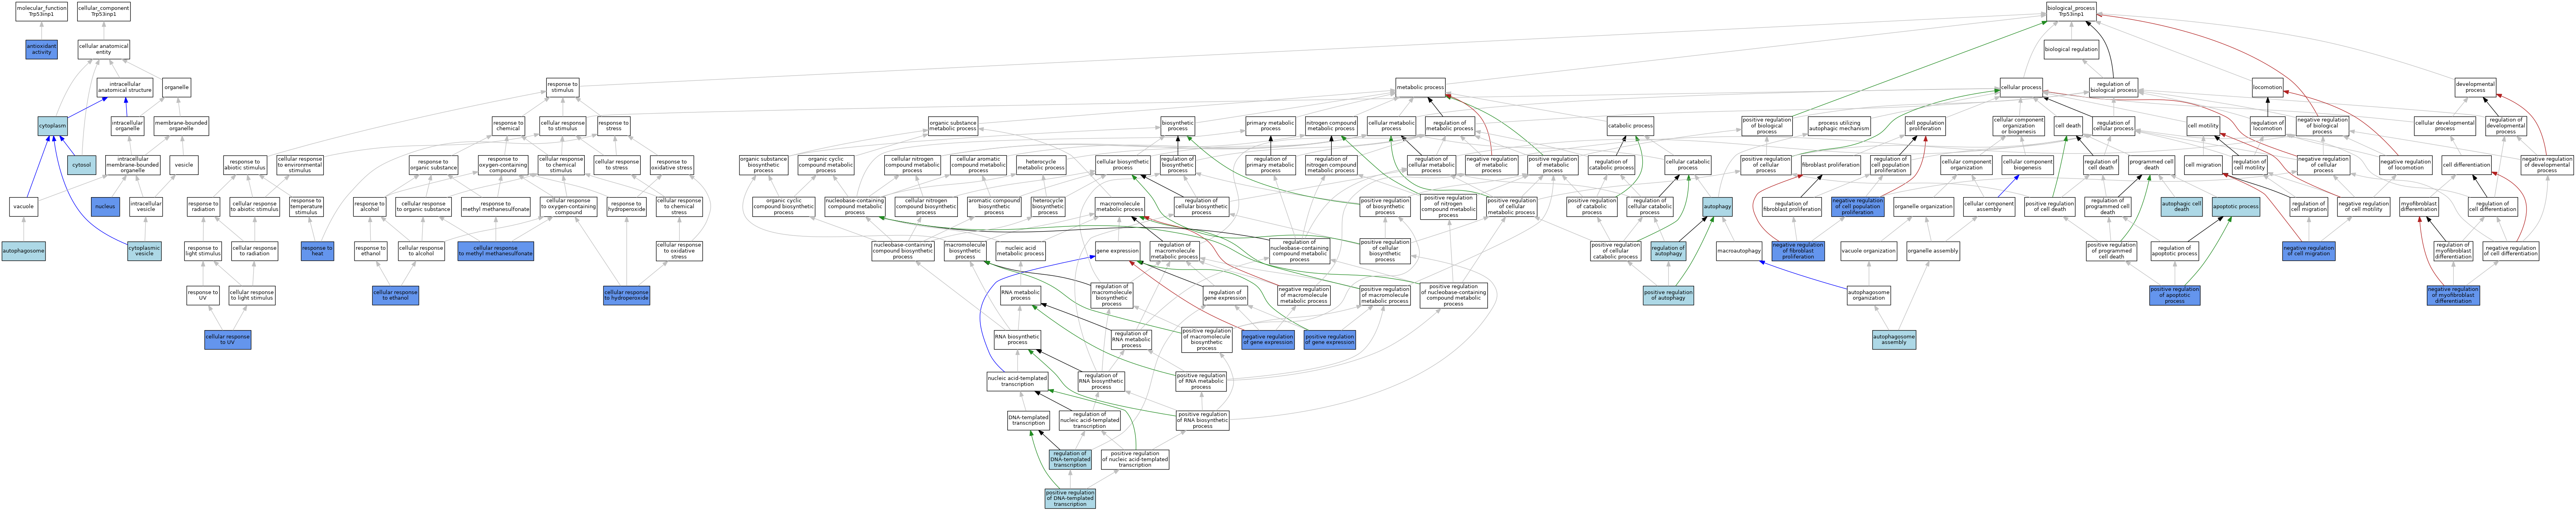
Task: Select the 'macroautophagy' node
Action: (x=1739, y=251)
